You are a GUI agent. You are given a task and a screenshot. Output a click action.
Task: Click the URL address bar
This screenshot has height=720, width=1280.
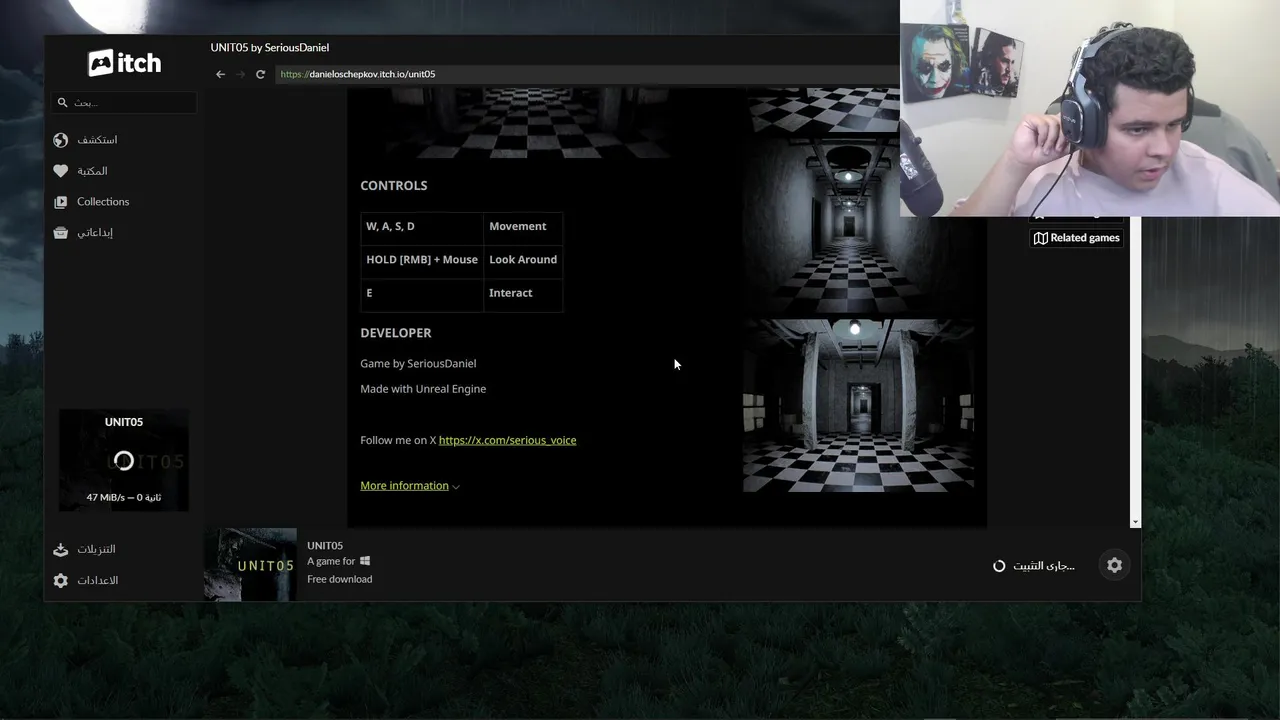point(585,74)
